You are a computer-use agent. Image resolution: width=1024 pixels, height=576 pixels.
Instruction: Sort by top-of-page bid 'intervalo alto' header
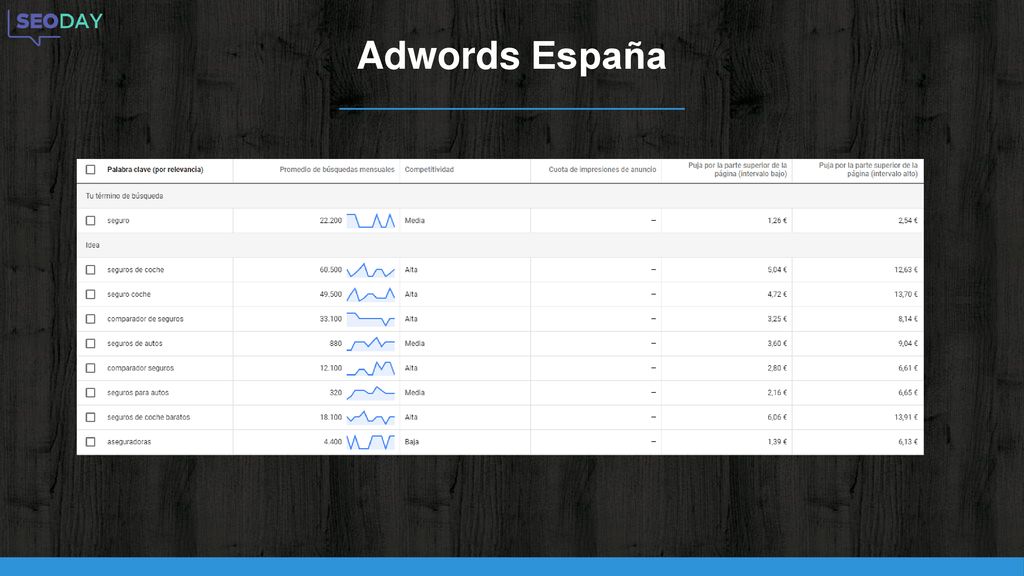(x=868, y=170)
